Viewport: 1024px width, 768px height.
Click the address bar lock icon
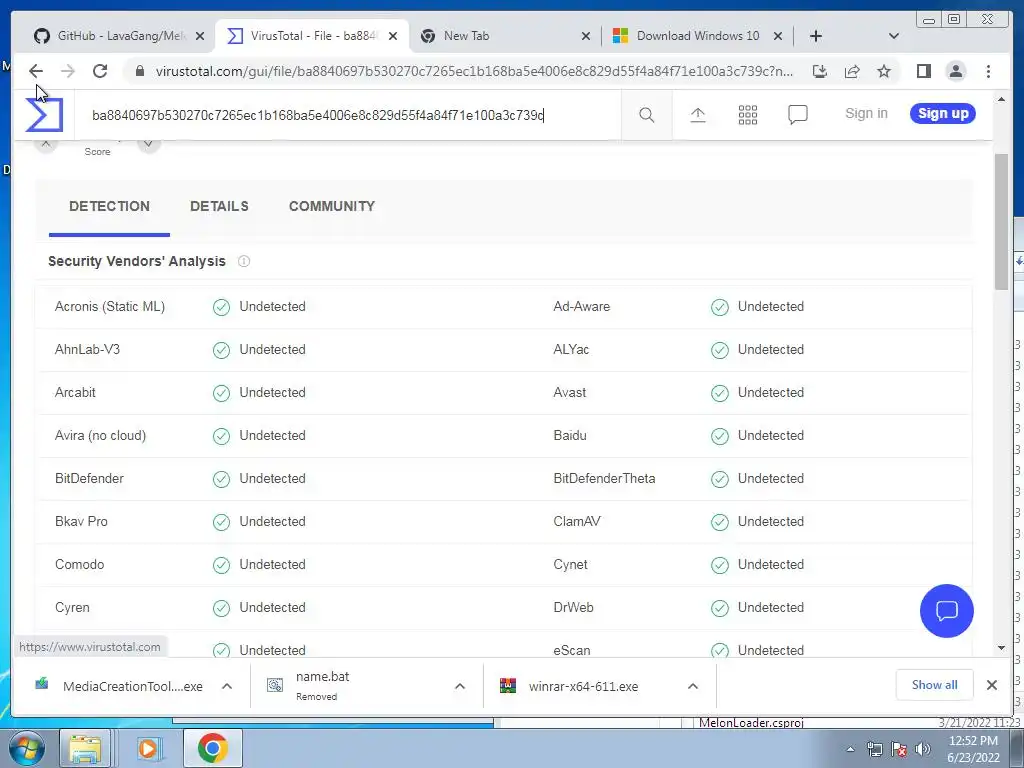139,71
